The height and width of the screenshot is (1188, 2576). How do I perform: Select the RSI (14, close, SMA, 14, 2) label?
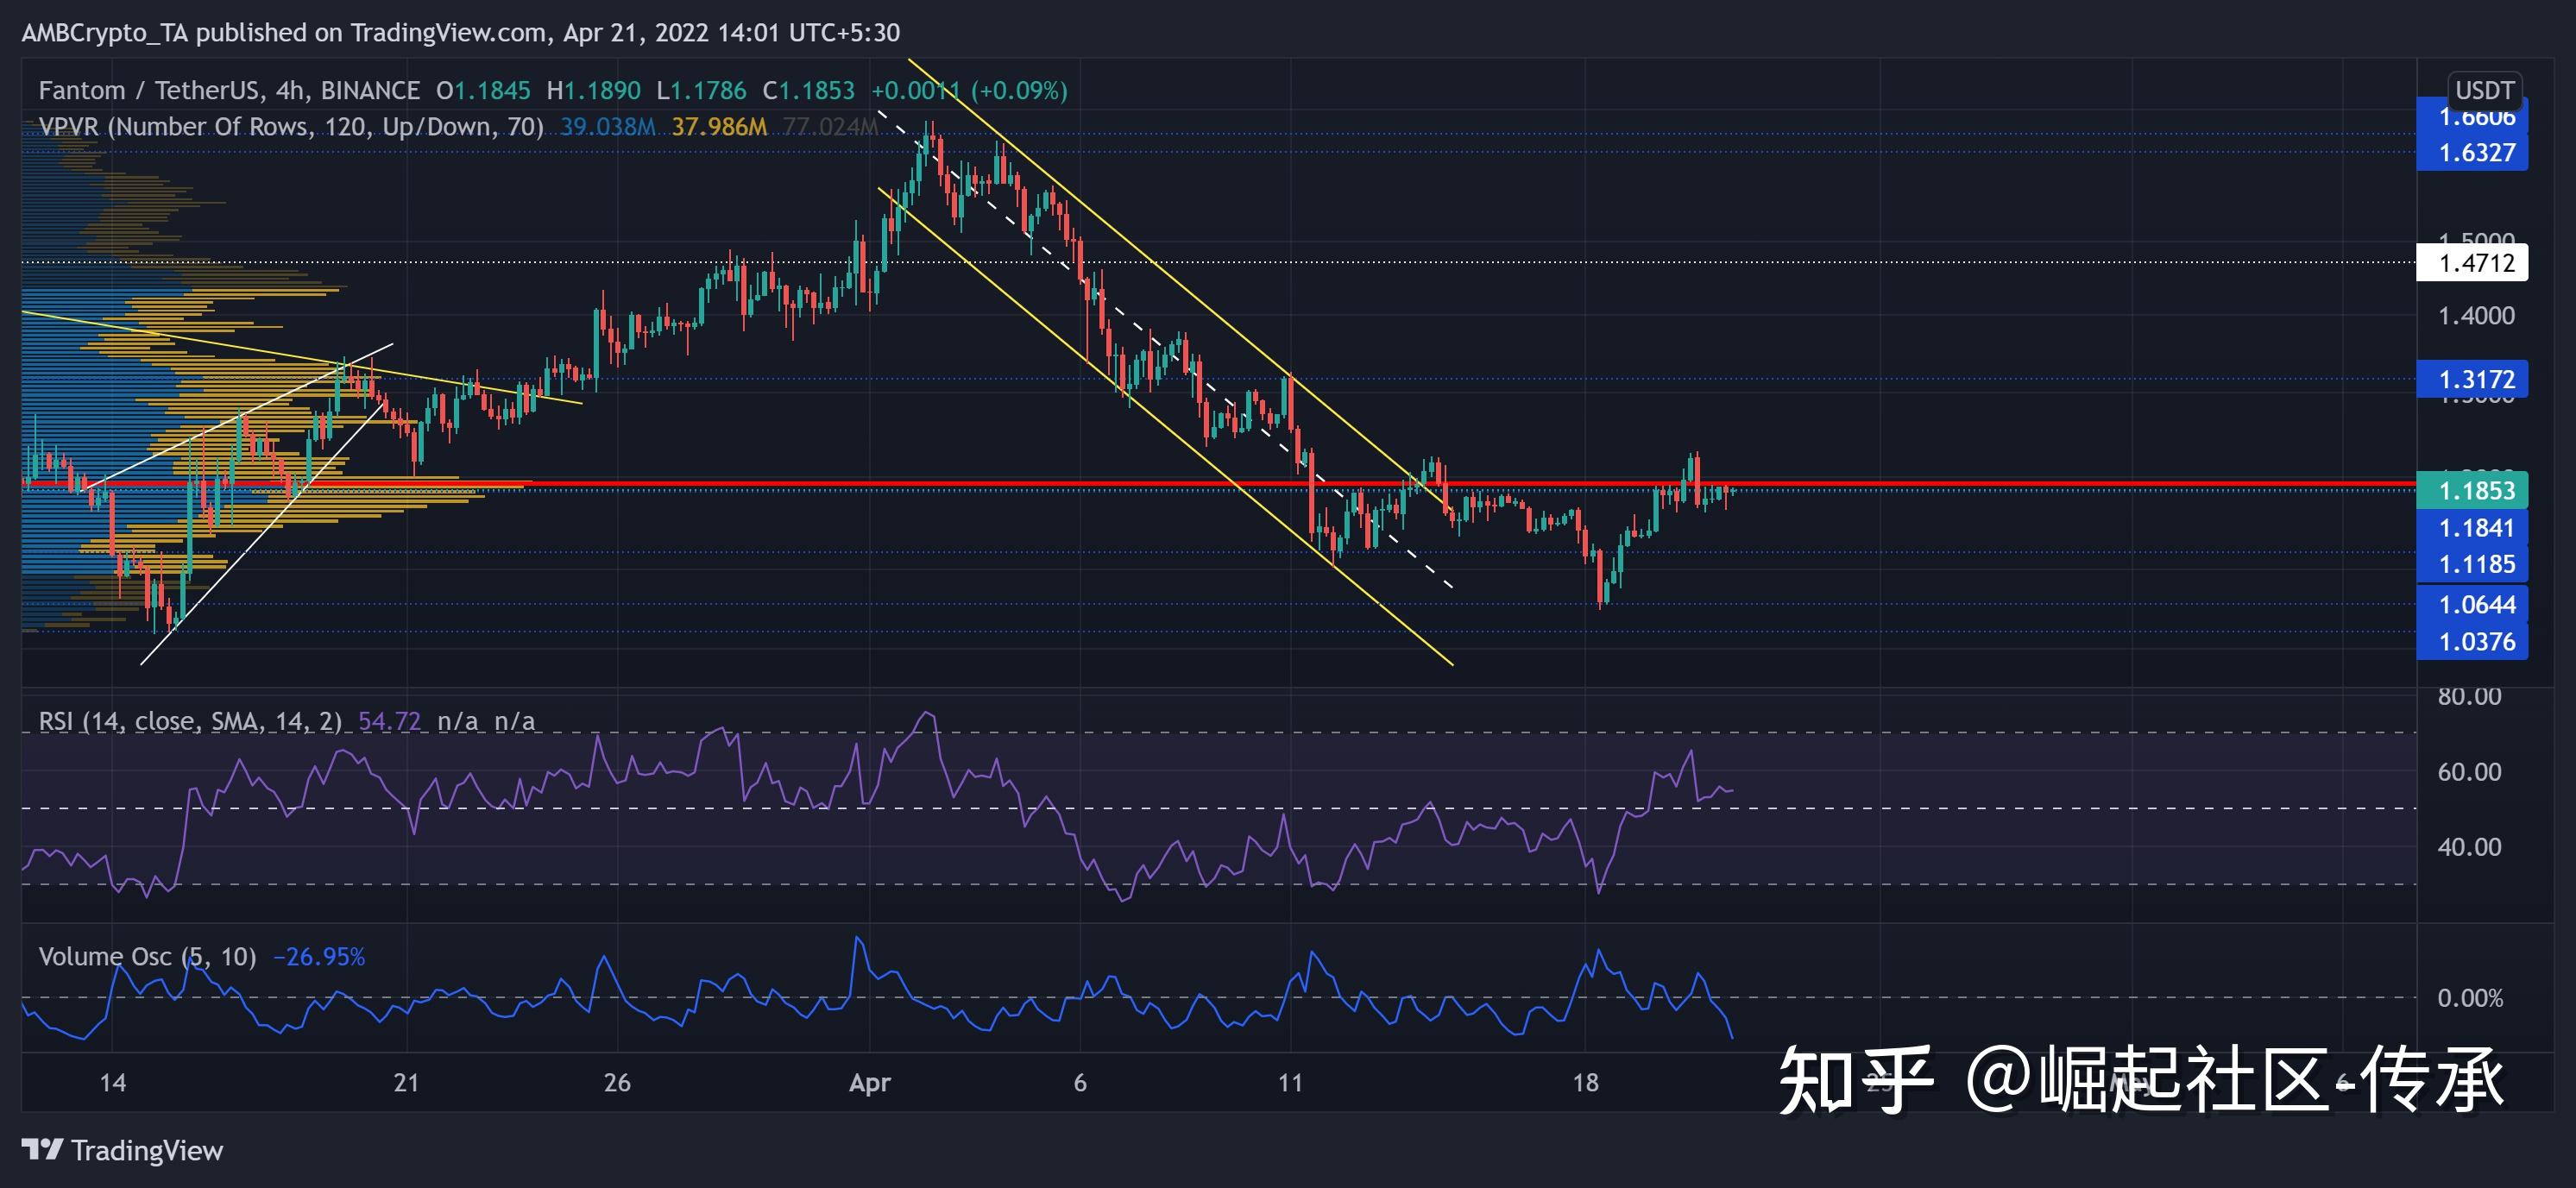[x=190, y=721]
